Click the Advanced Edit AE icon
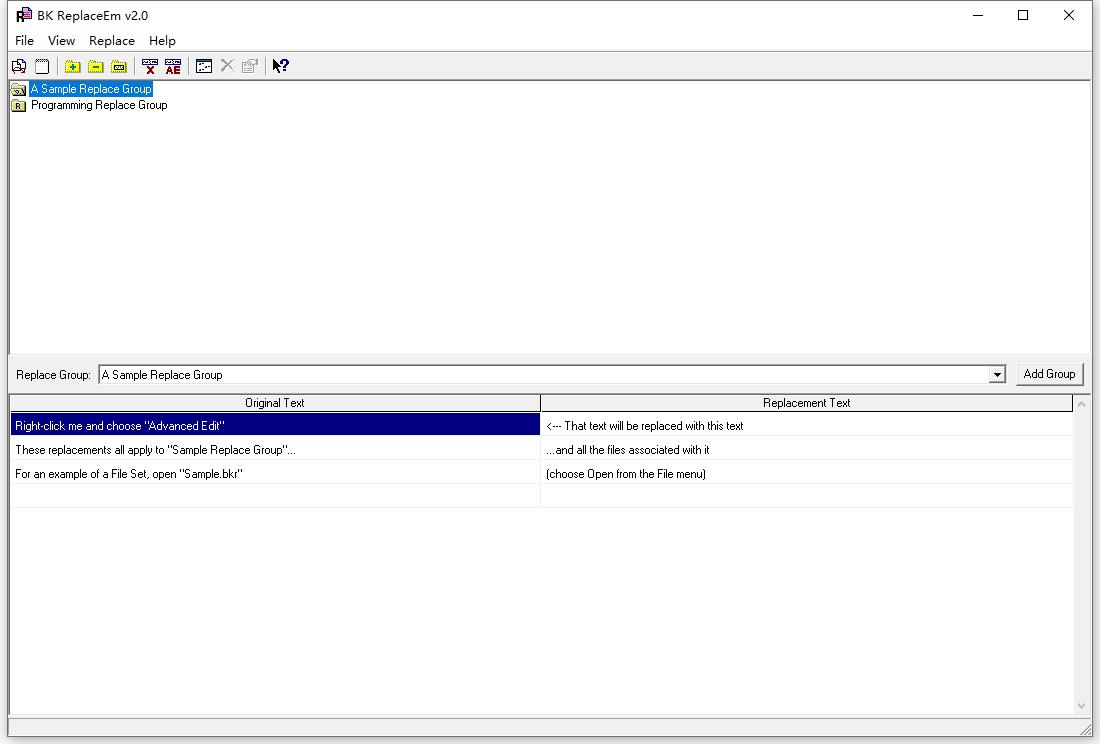Screen dimensions: 1100x744 click(173, 66)
